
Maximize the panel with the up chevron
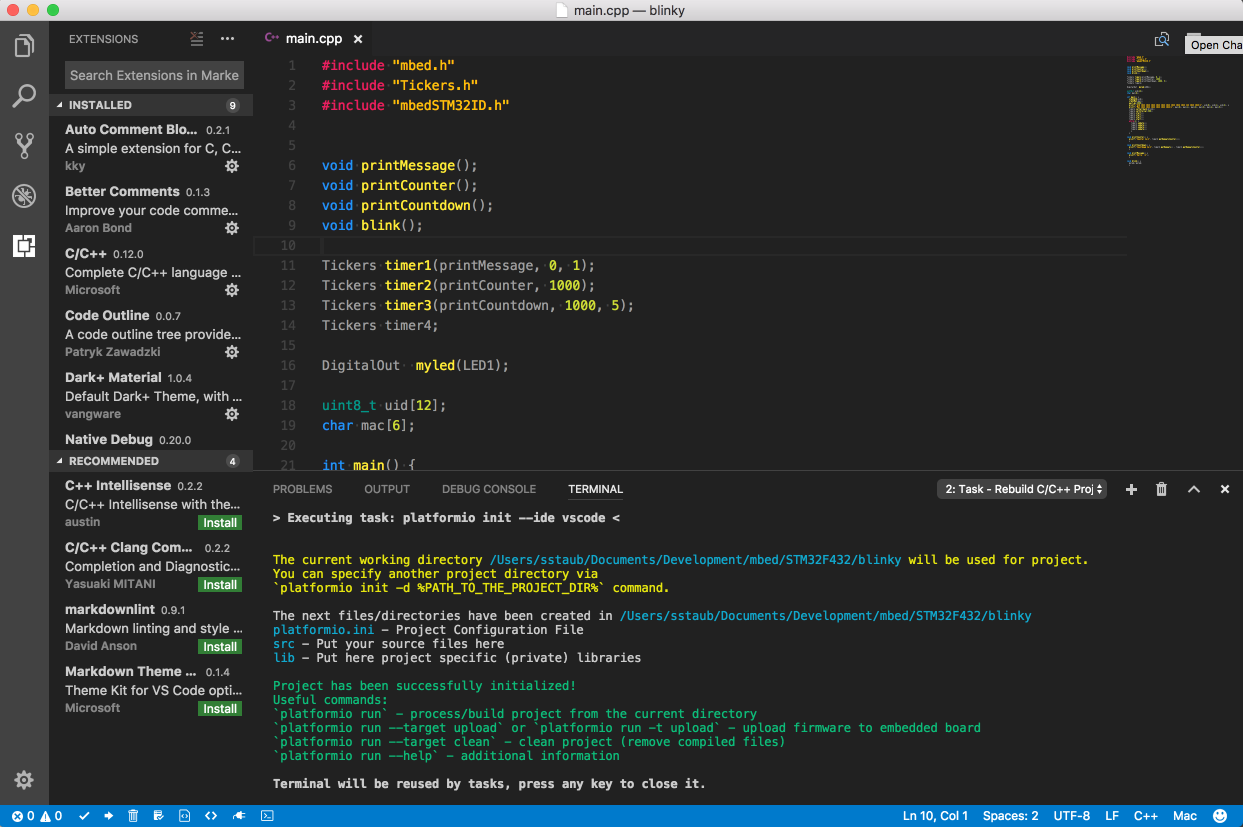point(1193,489)
